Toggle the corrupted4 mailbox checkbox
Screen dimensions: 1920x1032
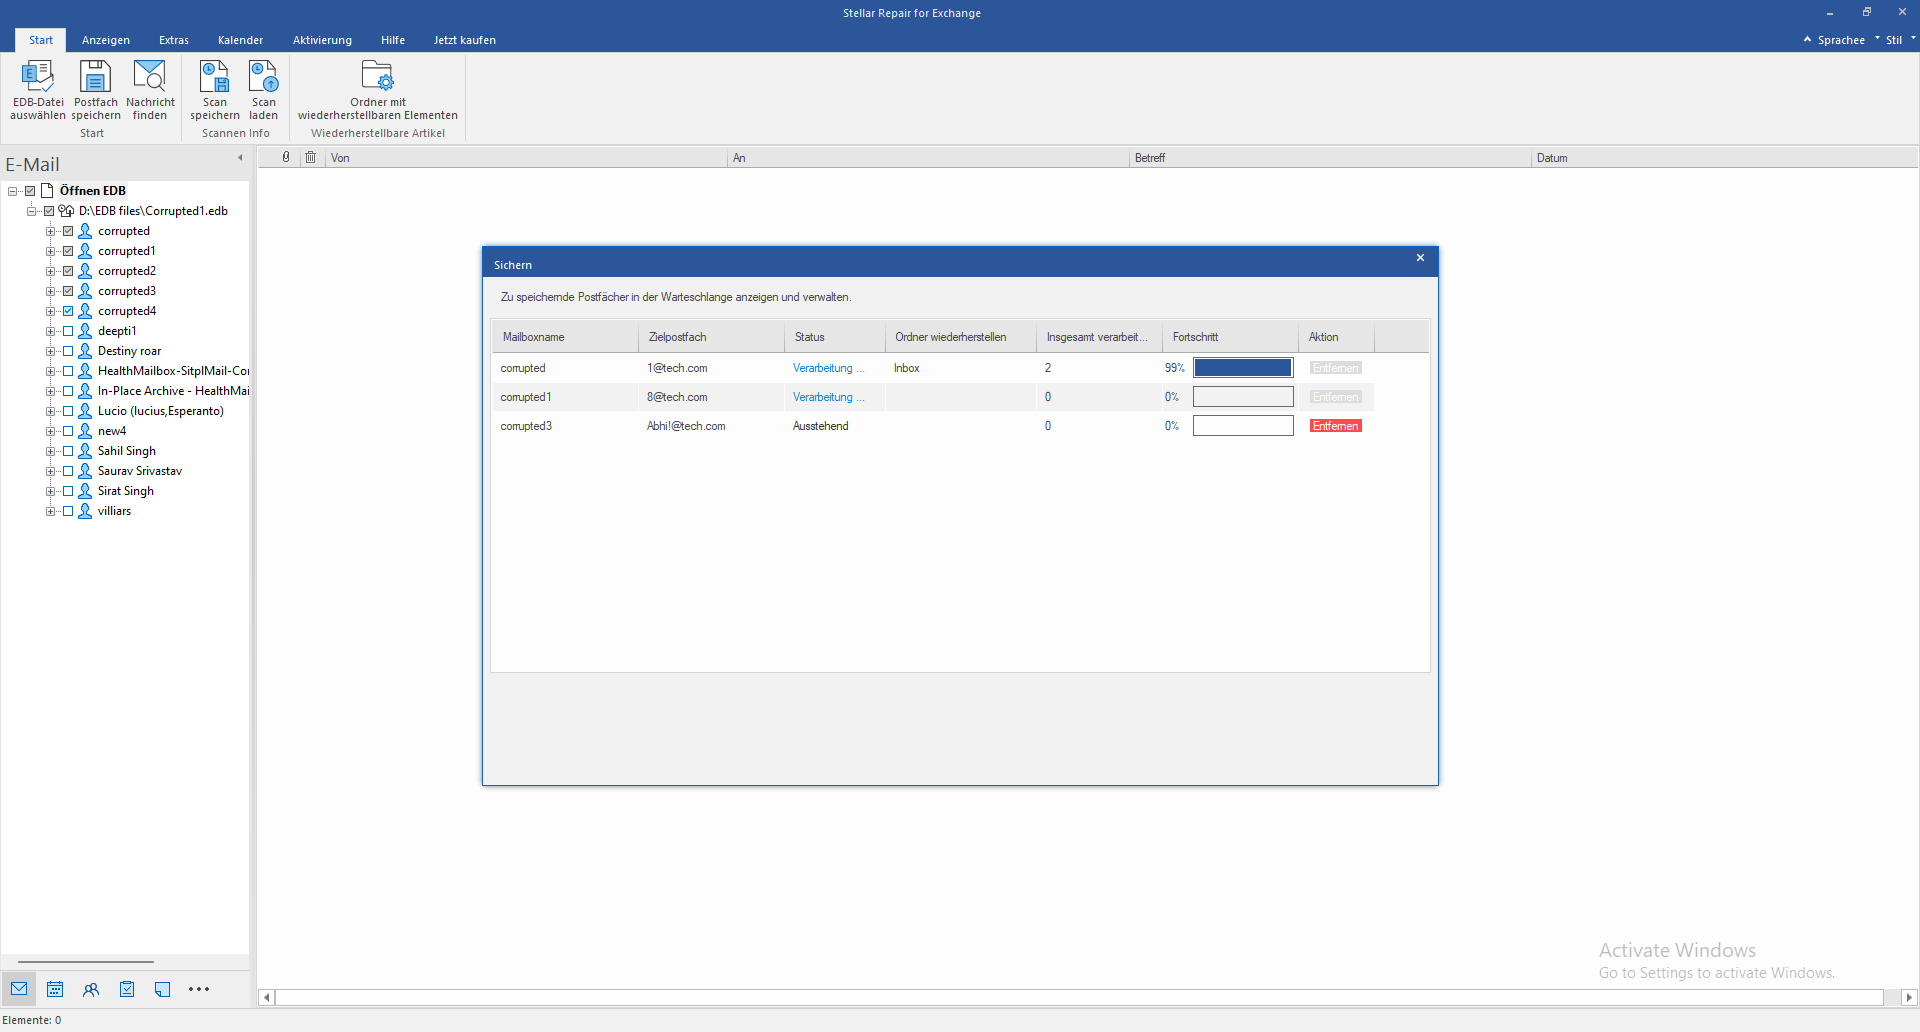pos(68,311)
